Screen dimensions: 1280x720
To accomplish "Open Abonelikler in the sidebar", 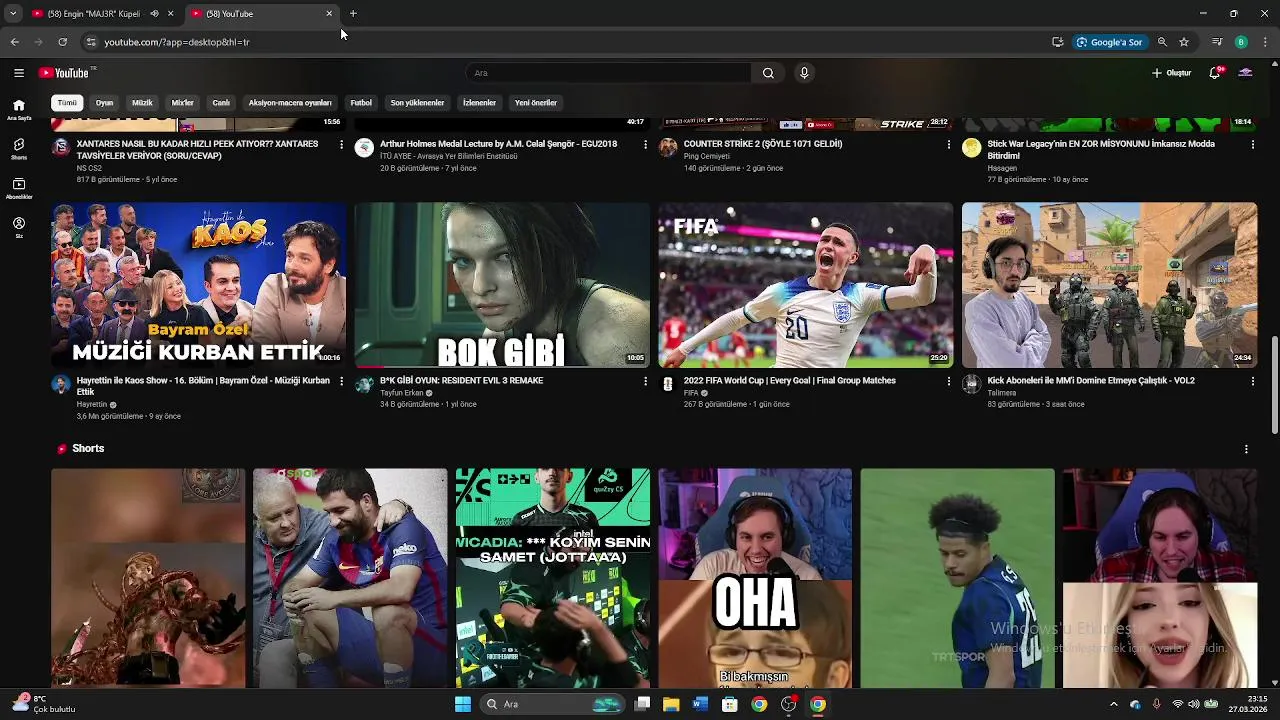I will 19,189.
